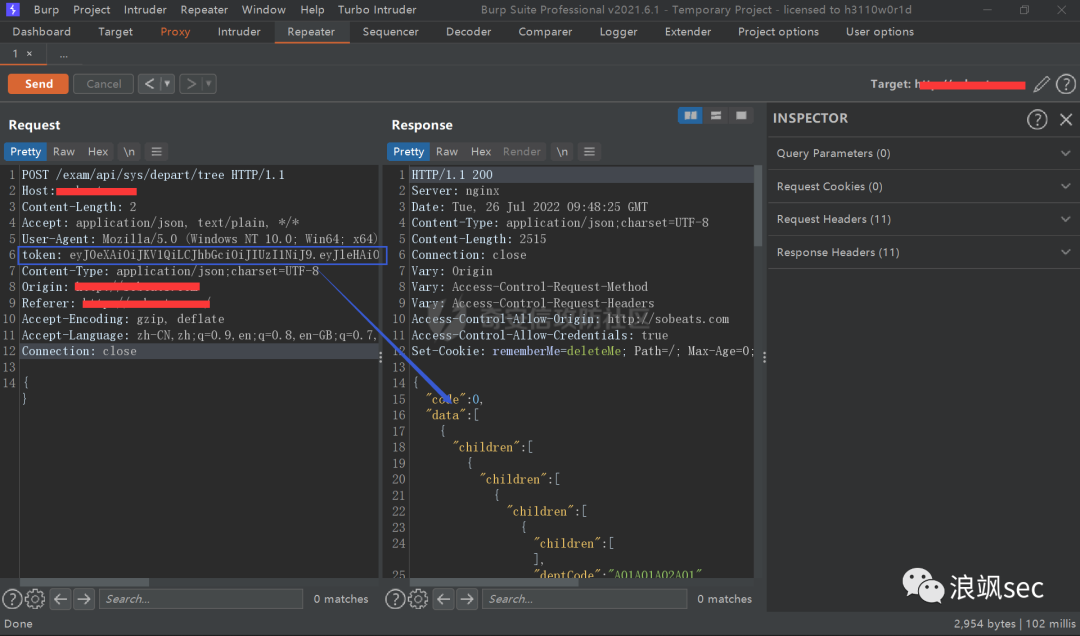
Task: Expand Request Headers (11) section
Action: pos(922,219)
